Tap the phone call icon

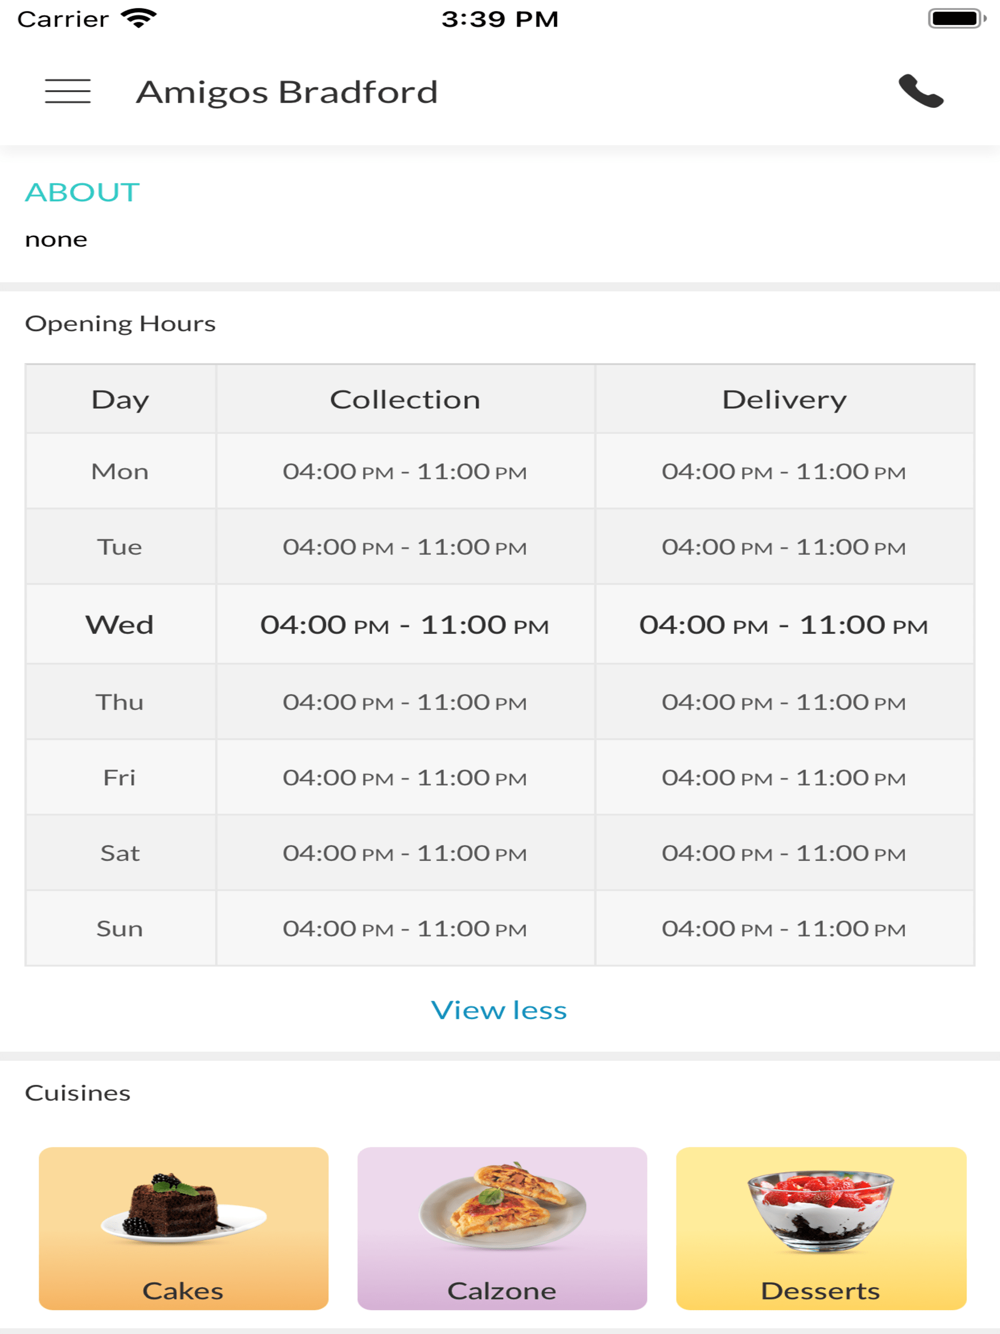coord(921,91)
